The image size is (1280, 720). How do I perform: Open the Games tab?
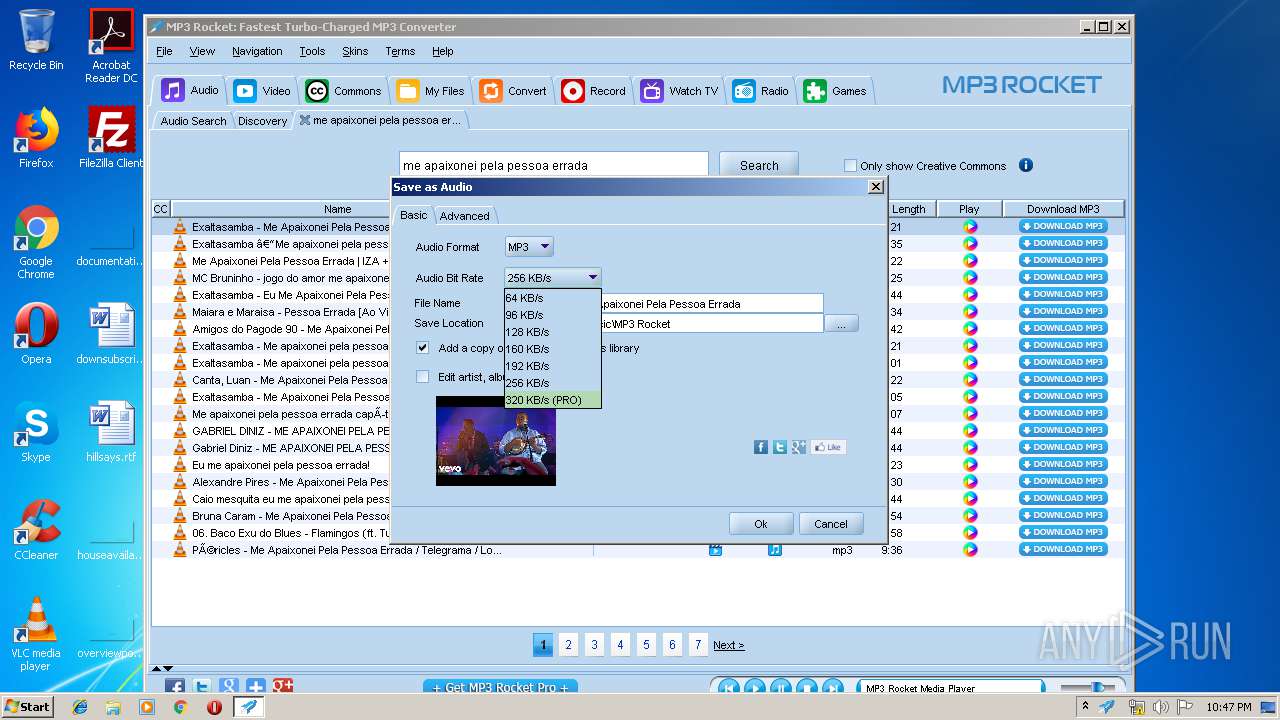[x=836, y=91]
